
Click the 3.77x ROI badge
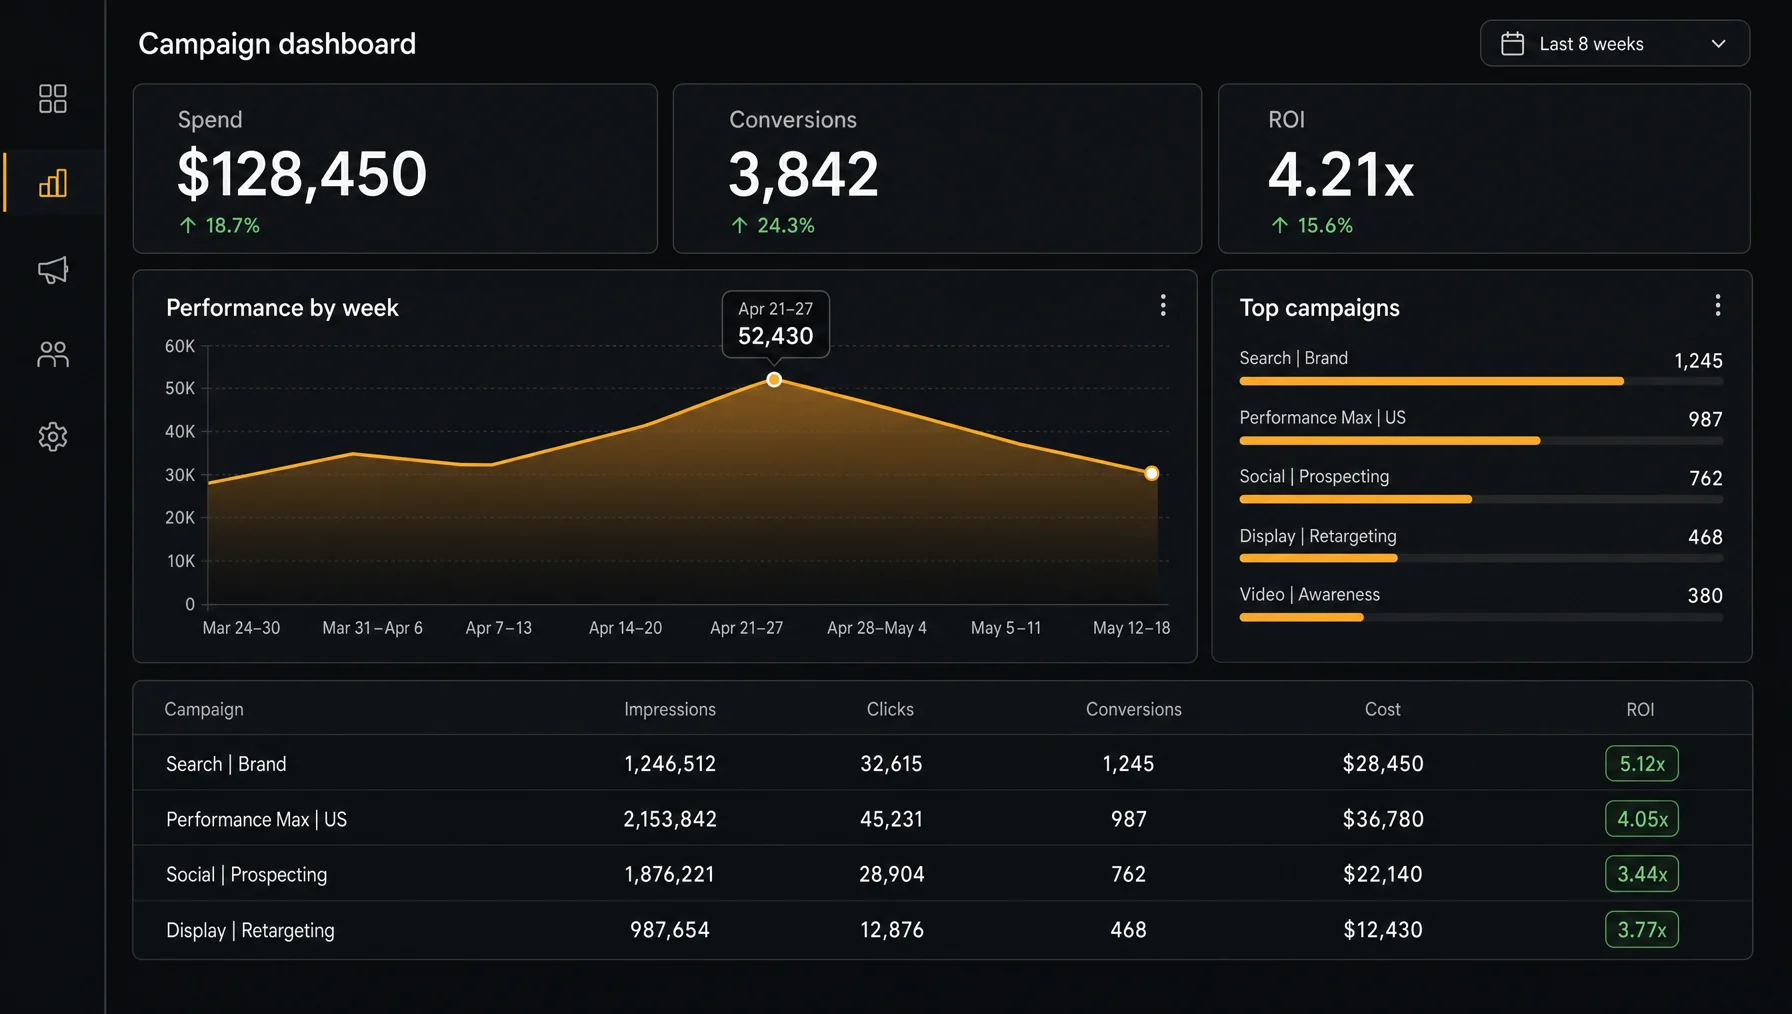(x=1641, y=930)
